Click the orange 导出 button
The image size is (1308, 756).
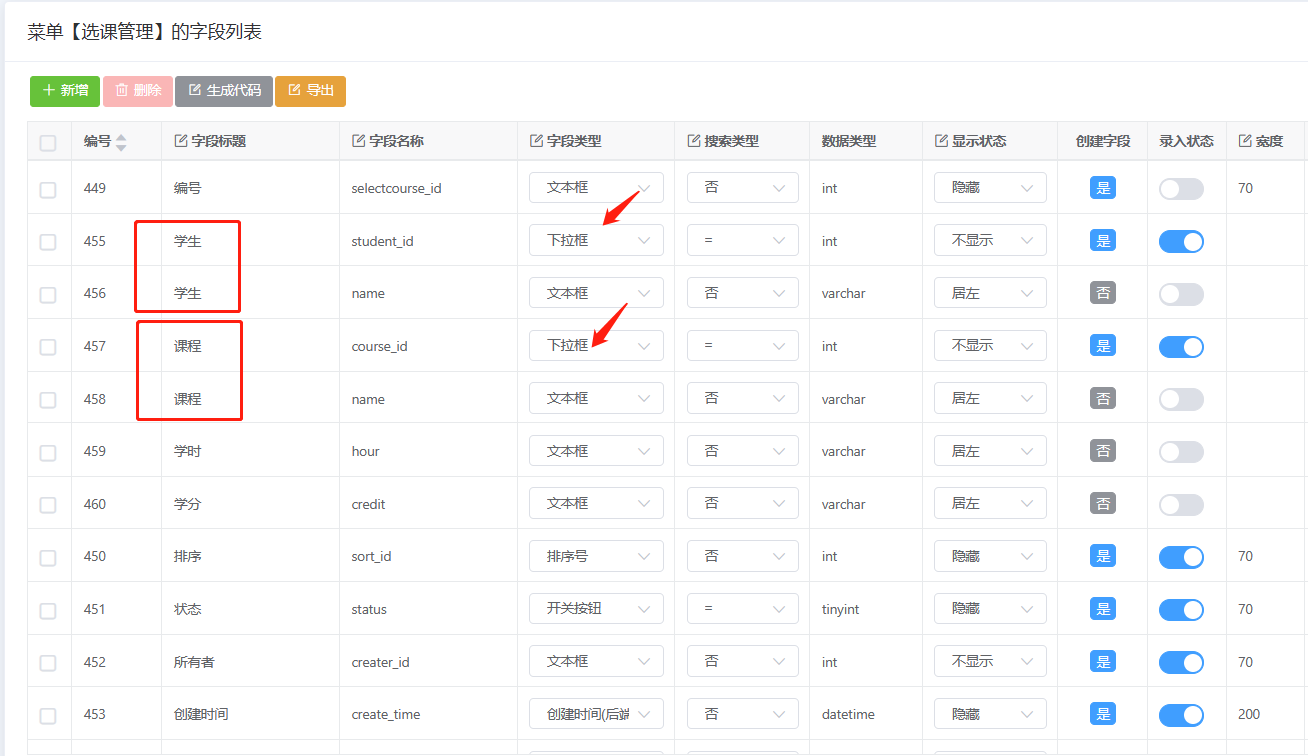pos(310,91)
